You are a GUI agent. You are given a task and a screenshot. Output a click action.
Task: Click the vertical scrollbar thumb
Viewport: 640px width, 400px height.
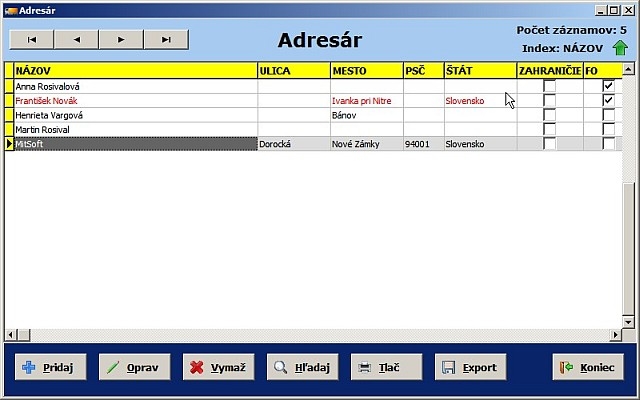click(x=628, y=249)
